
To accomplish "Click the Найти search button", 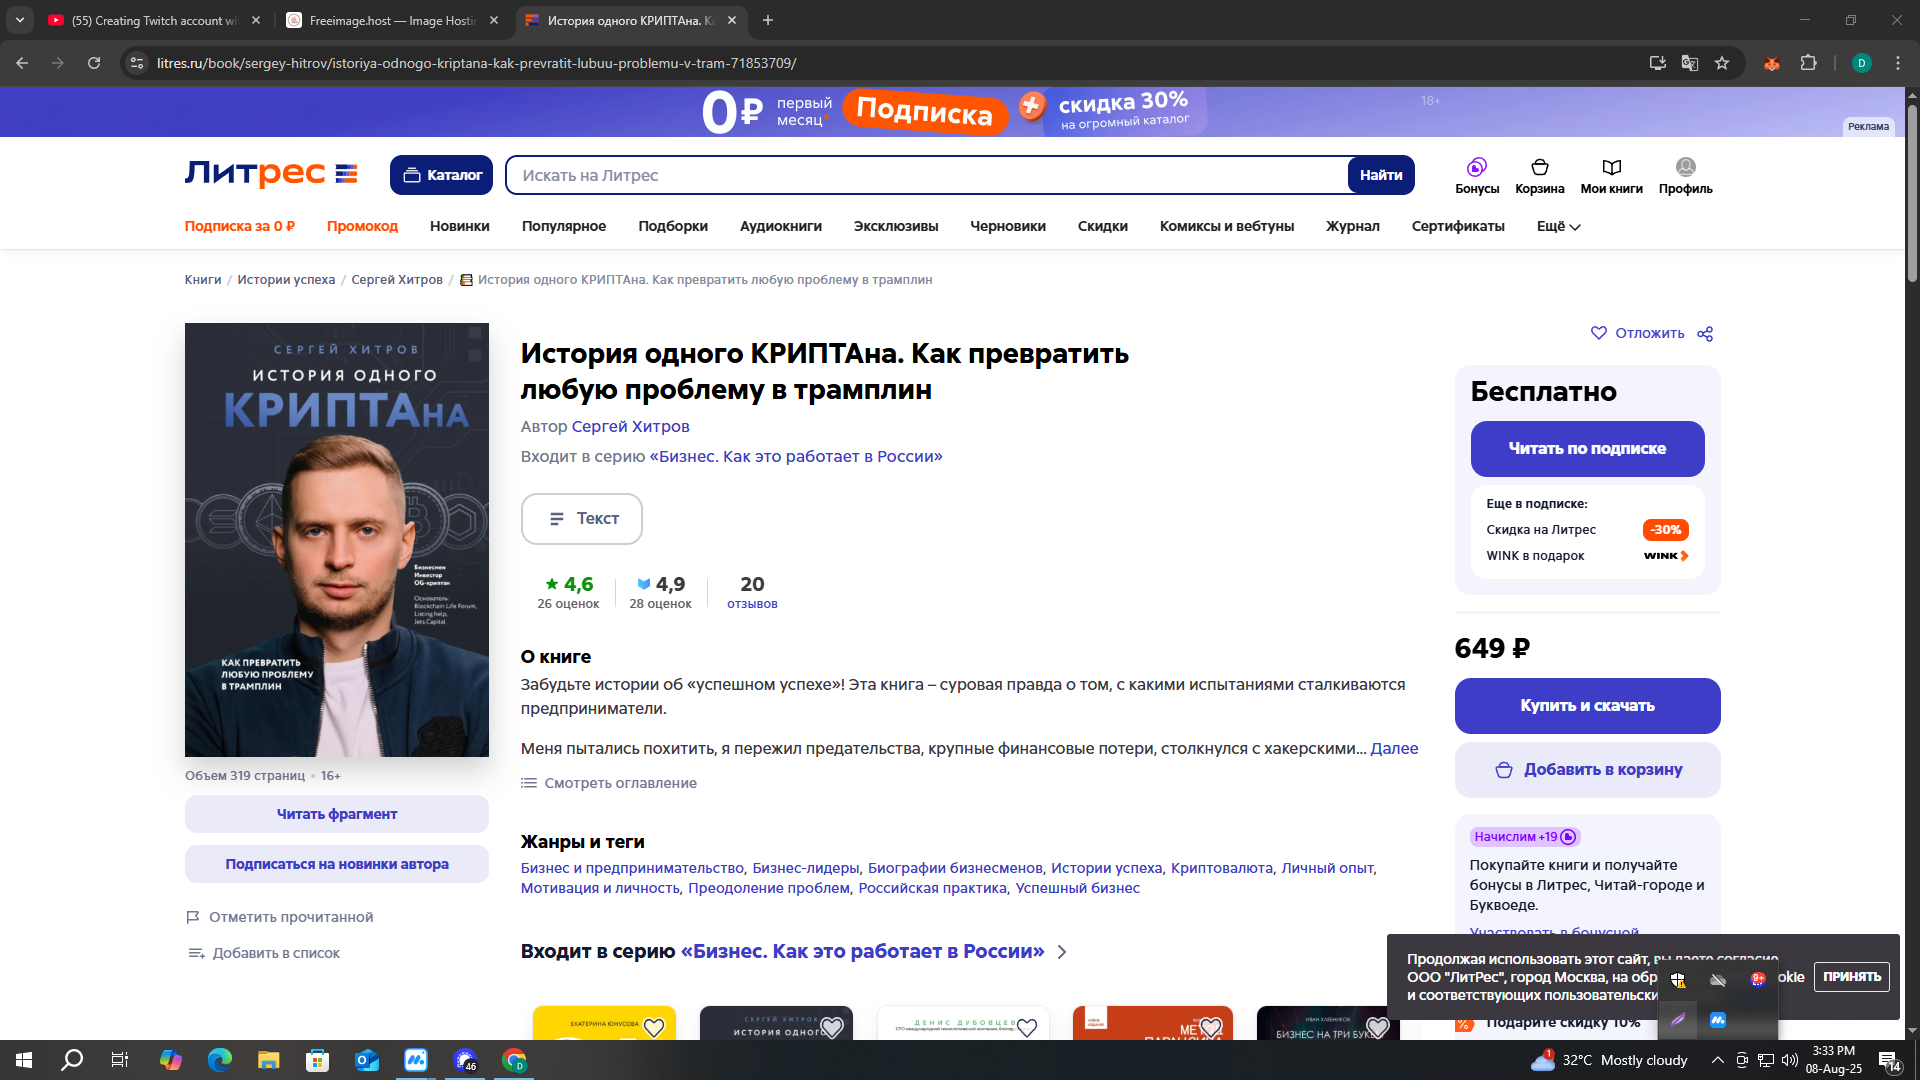I will tap(1381, 175).
